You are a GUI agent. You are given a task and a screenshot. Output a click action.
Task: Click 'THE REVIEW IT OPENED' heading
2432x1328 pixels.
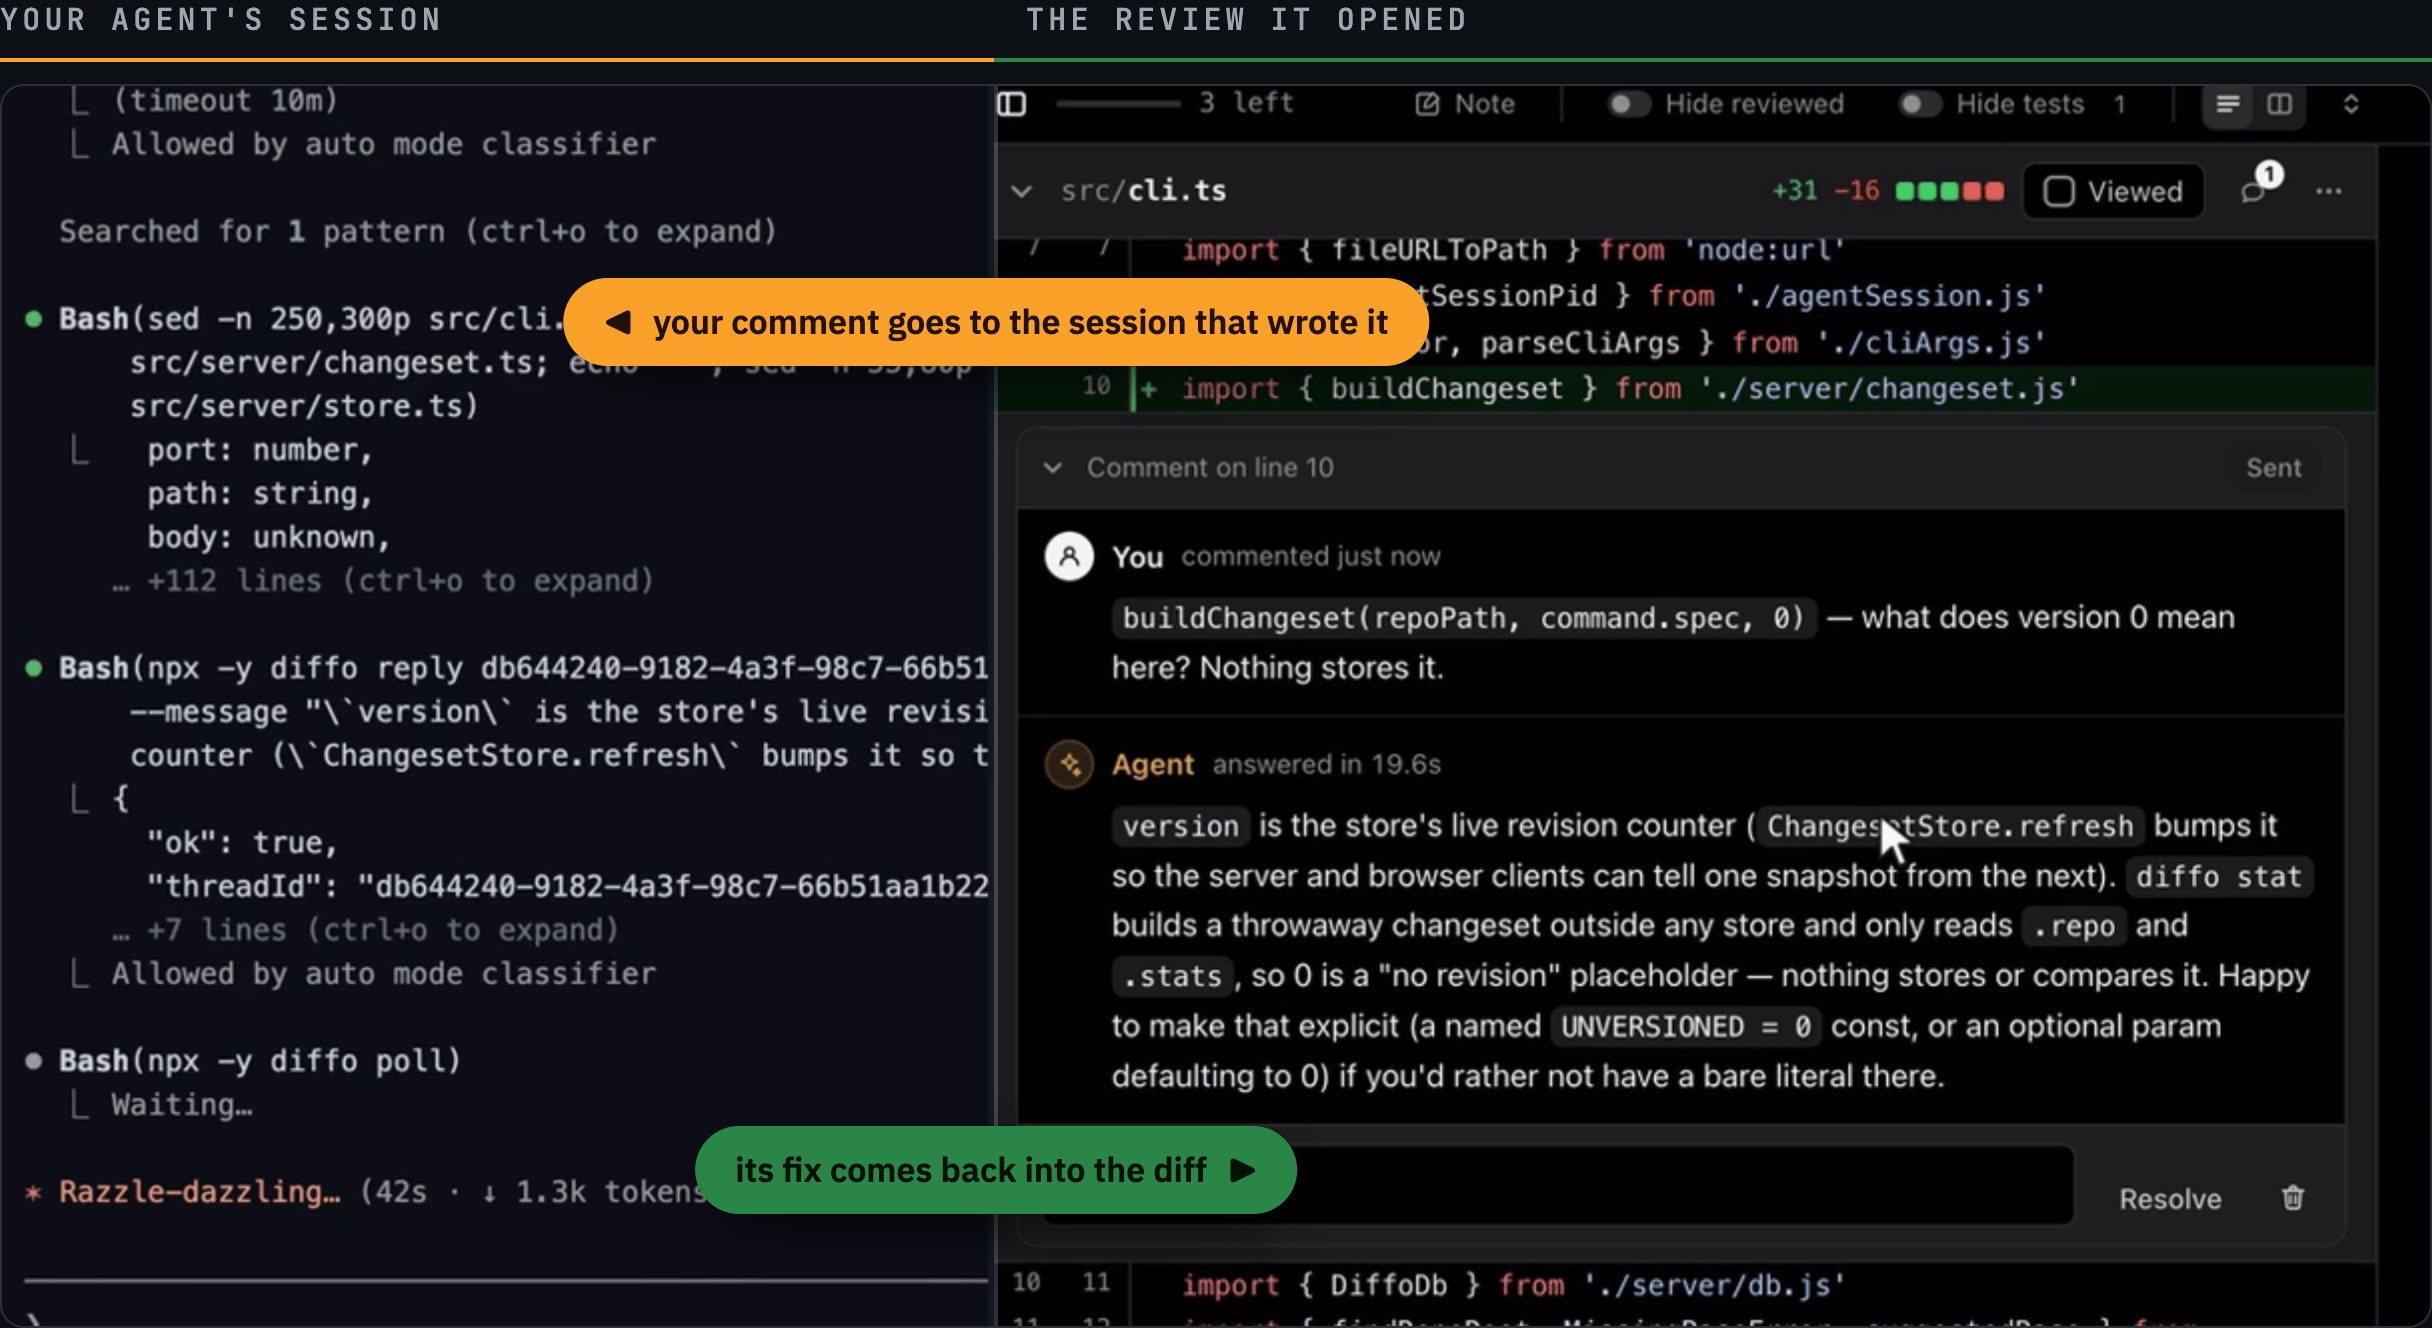click(1247, 19)
